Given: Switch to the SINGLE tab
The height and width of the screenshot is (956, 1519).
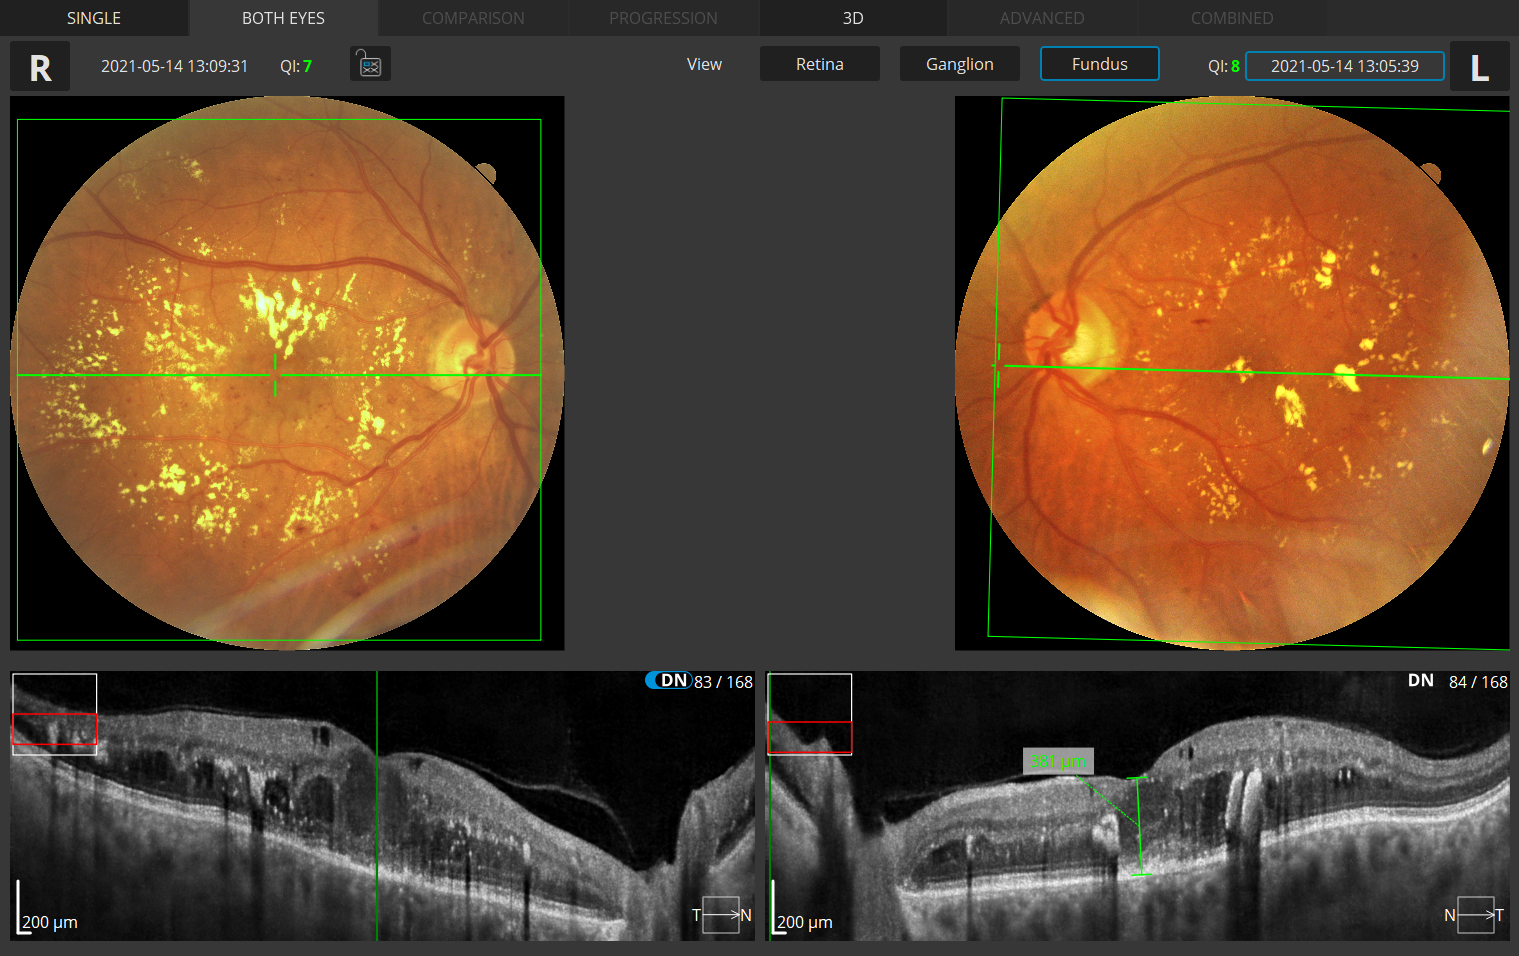Looking at the screenshot, I should (x=93, y=17).
